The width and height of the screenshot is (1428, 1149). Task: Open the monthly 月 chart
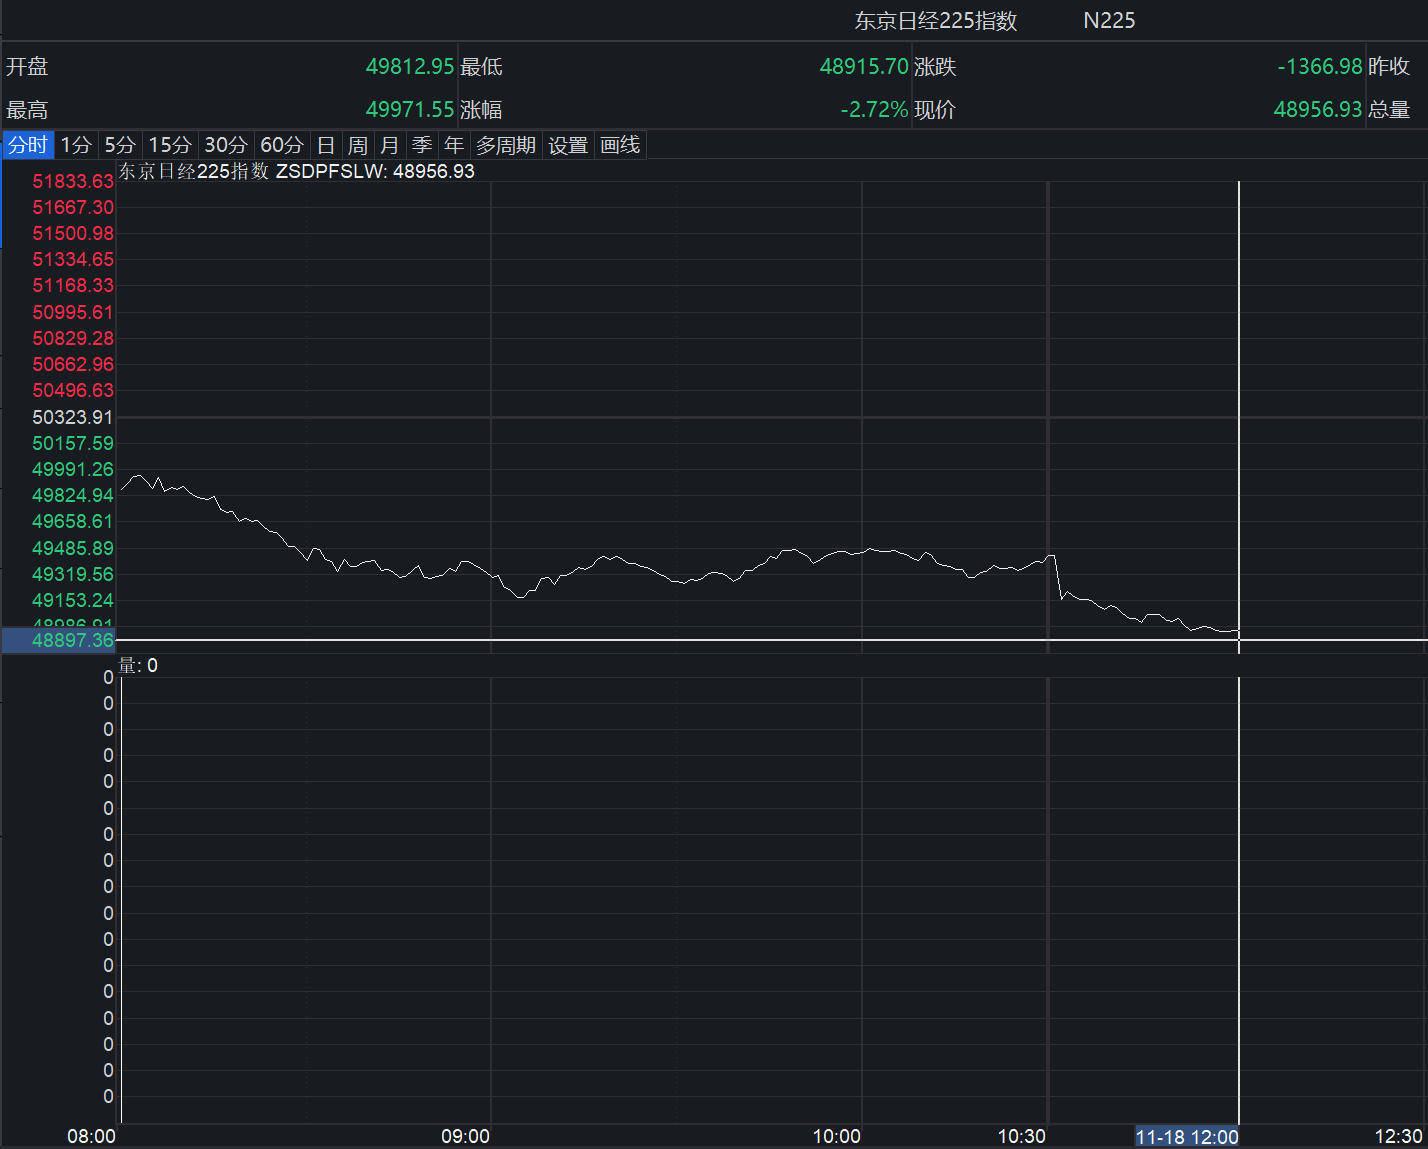pos(390,145)
